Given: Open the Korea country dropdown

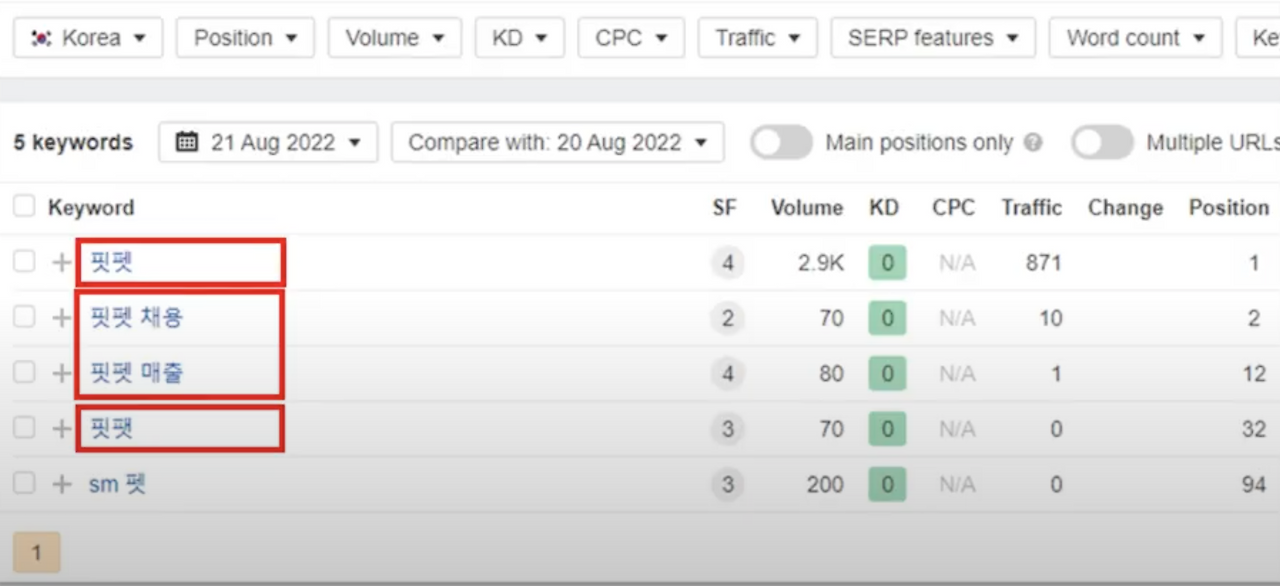Looking at the screenshot, I should [88, 38].
